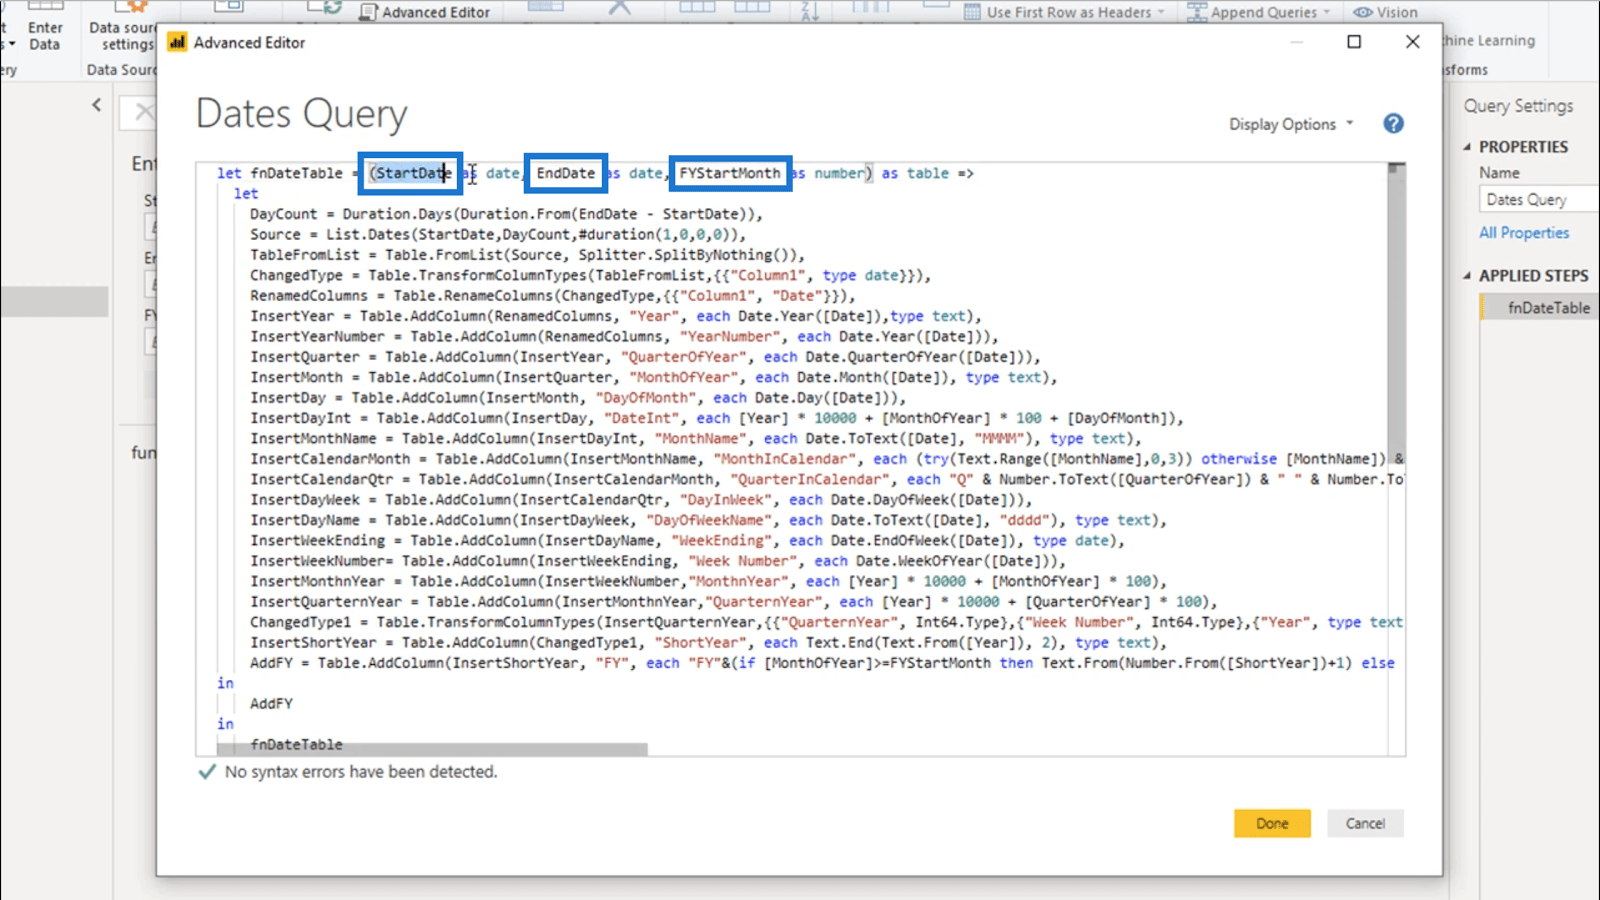Click the Query Settings panel title
The height and width of the screenshot is (900, 1600).
click(1518, 105)
